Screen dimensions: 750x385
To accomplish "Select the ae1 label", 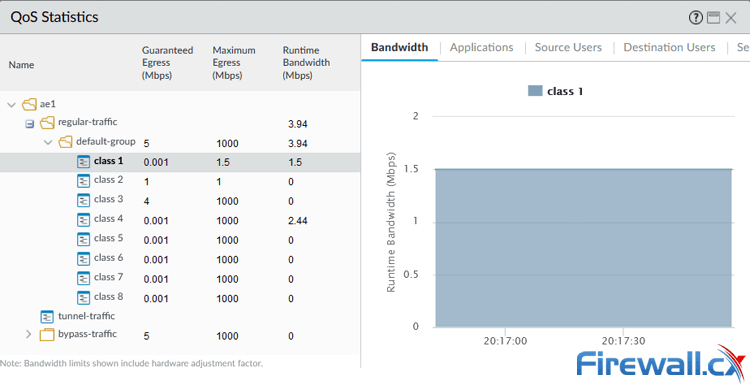I will coord(48,104).
